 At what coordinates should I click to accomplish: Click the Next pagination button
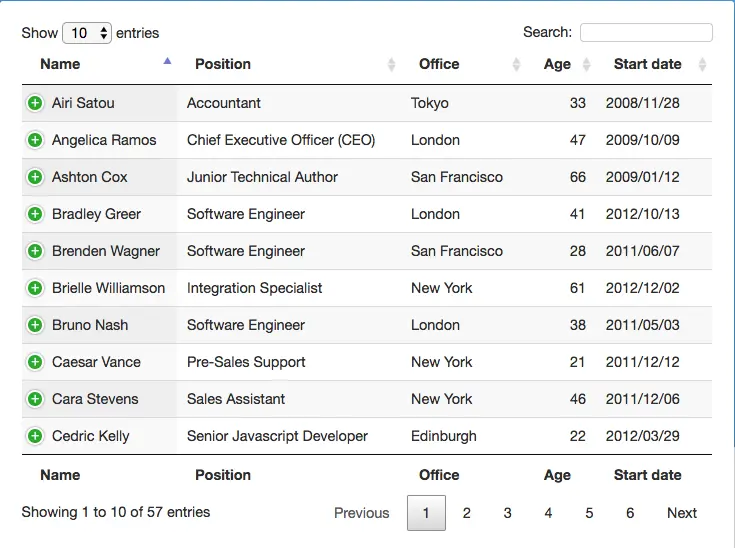(x=682, y=513)
